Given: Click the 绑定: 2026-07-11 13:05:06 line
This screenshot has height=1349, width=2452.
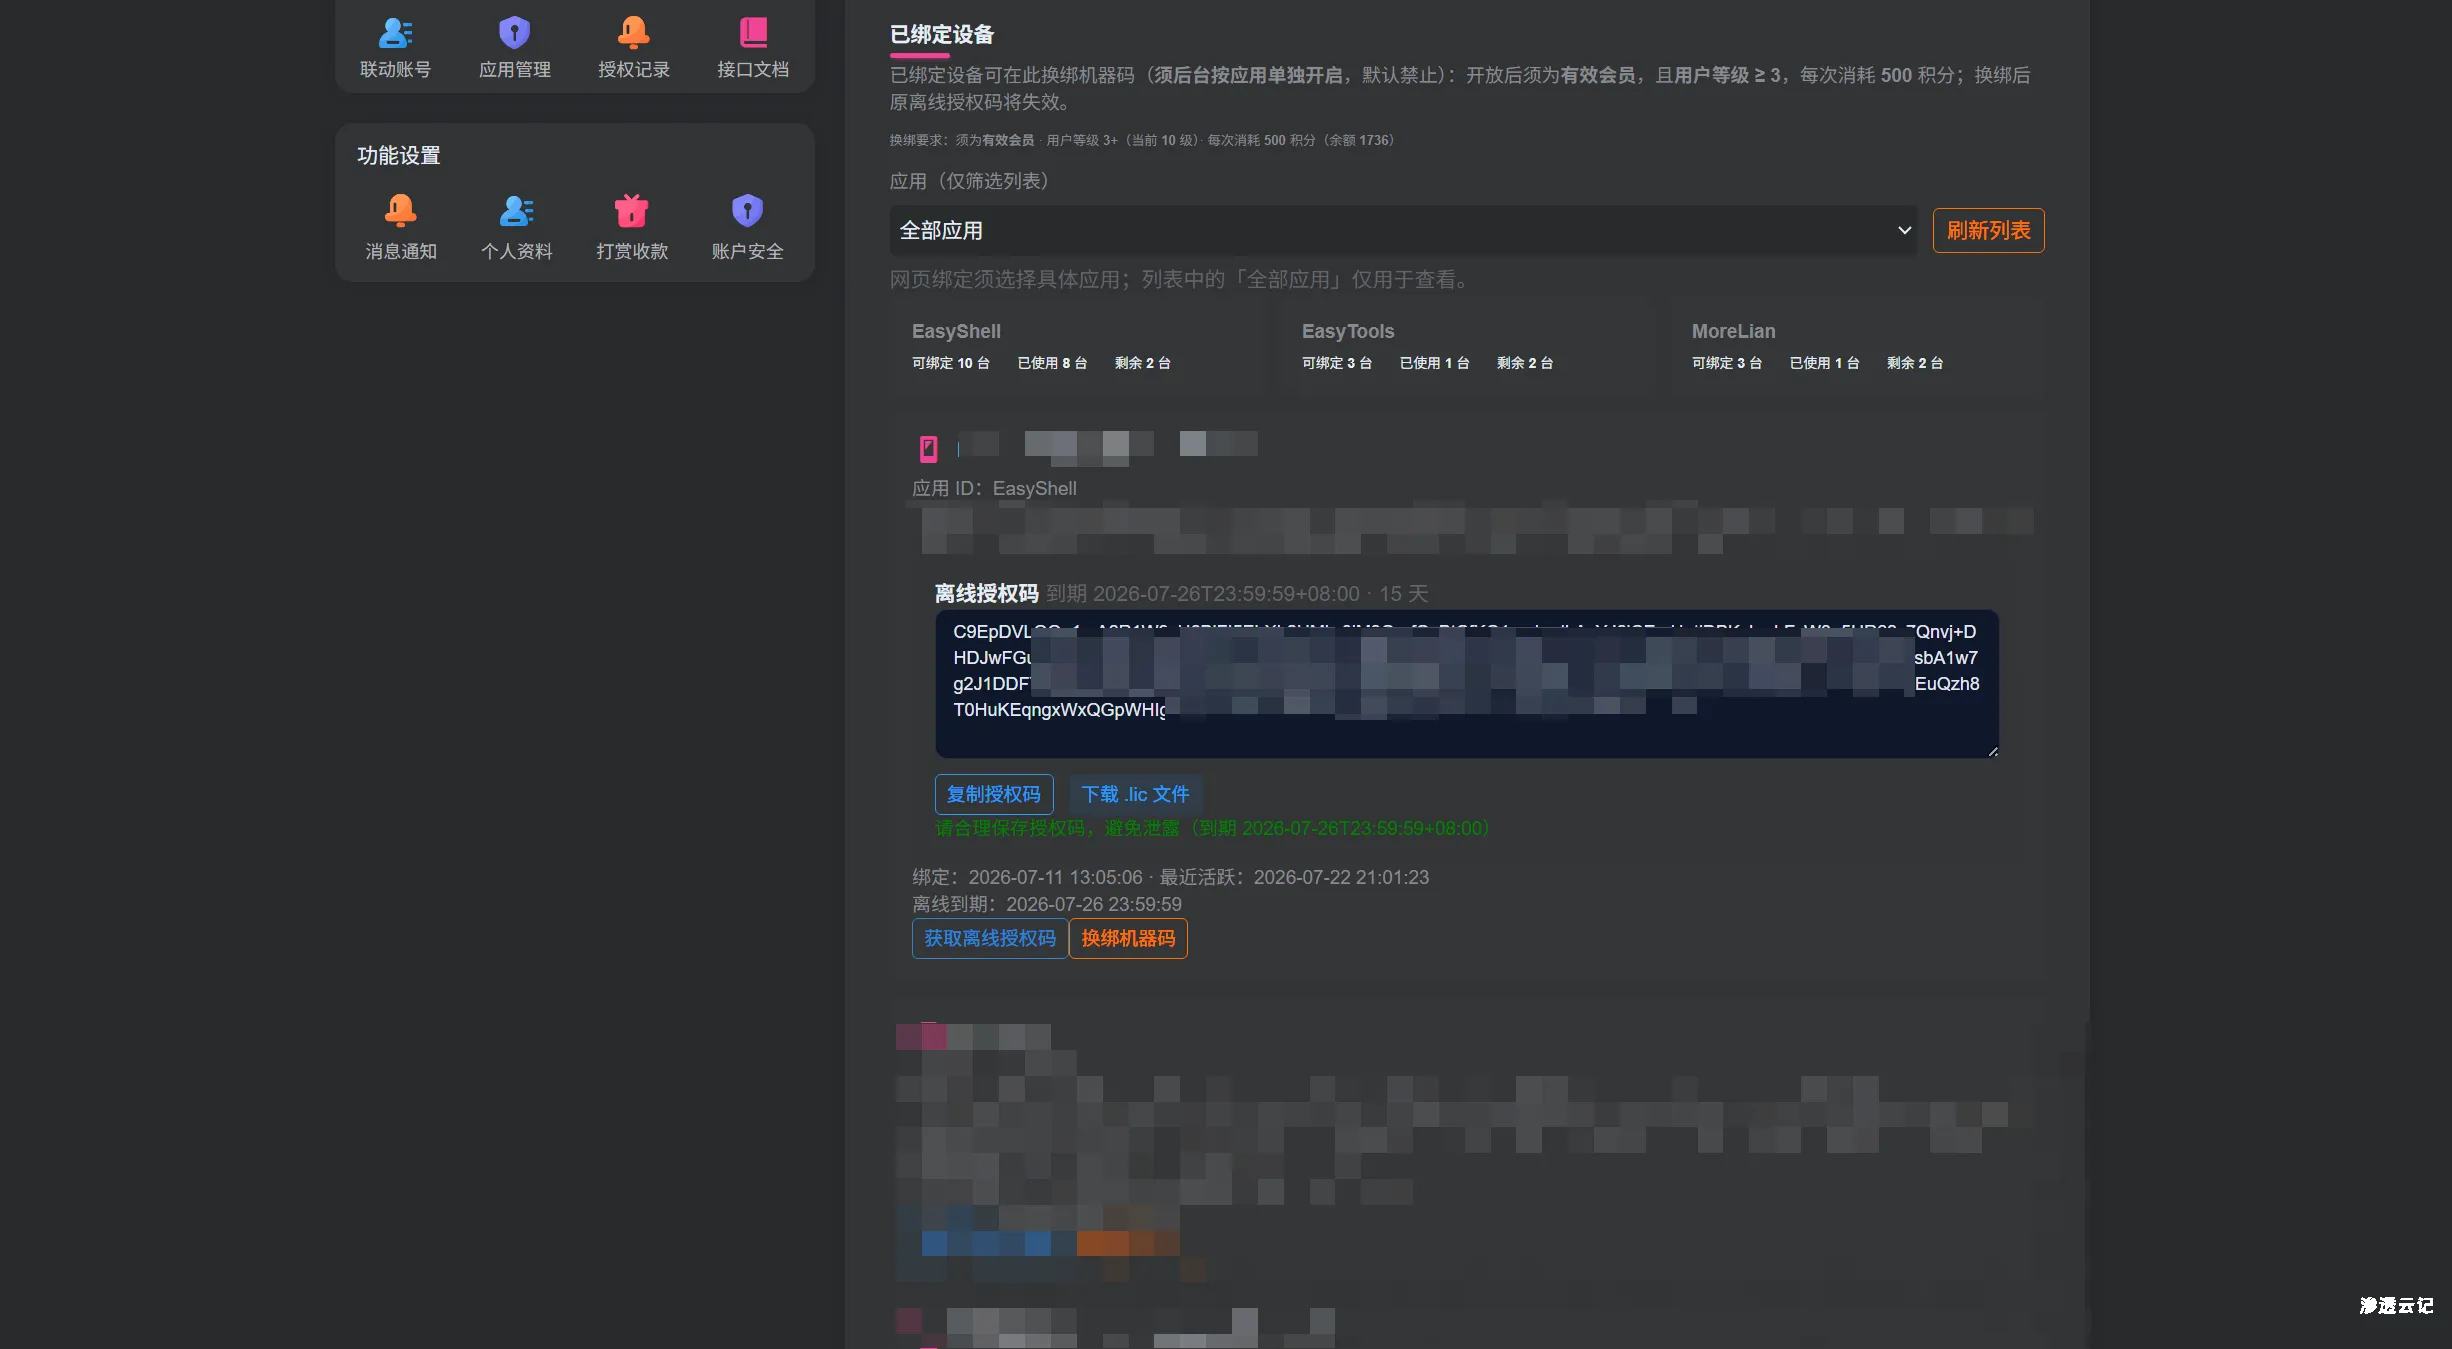Looking at the screenshot, I should click(1170, 877).
